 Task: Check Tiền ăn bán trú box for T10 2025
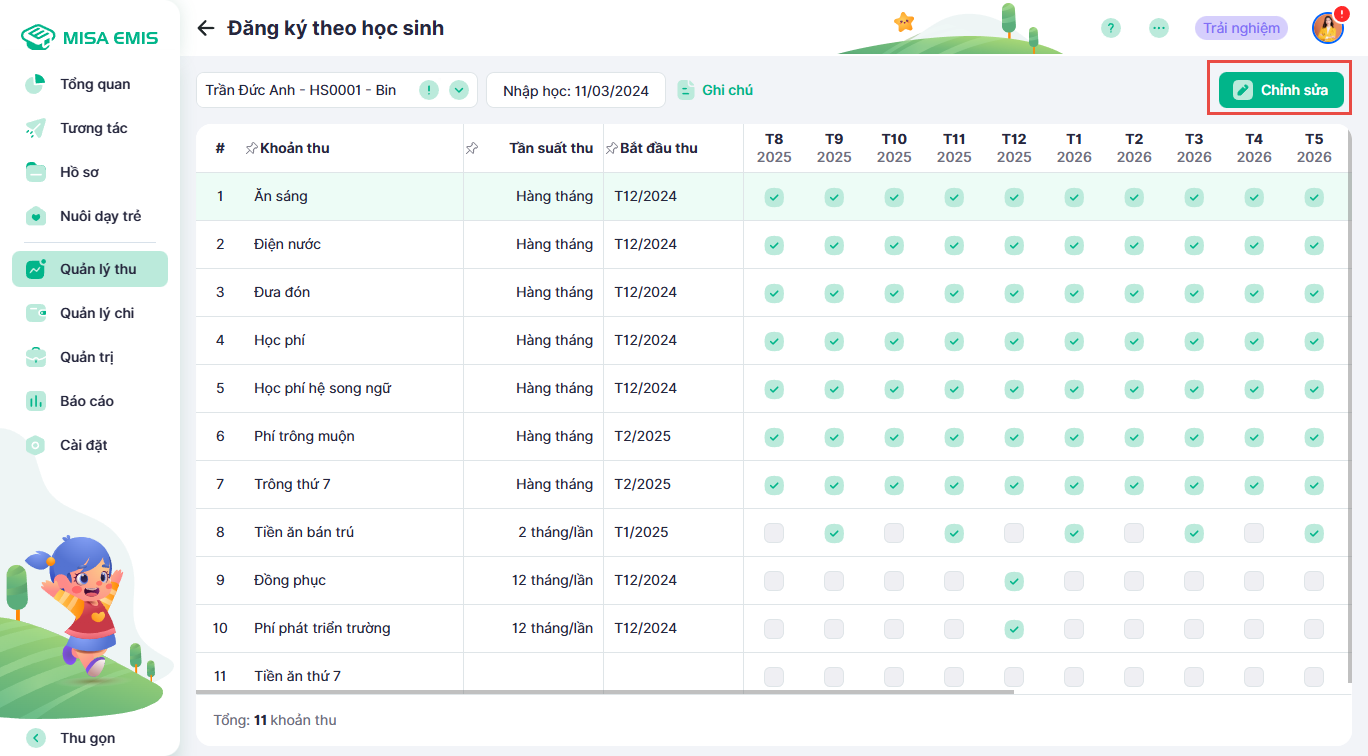tap(894, 533)
